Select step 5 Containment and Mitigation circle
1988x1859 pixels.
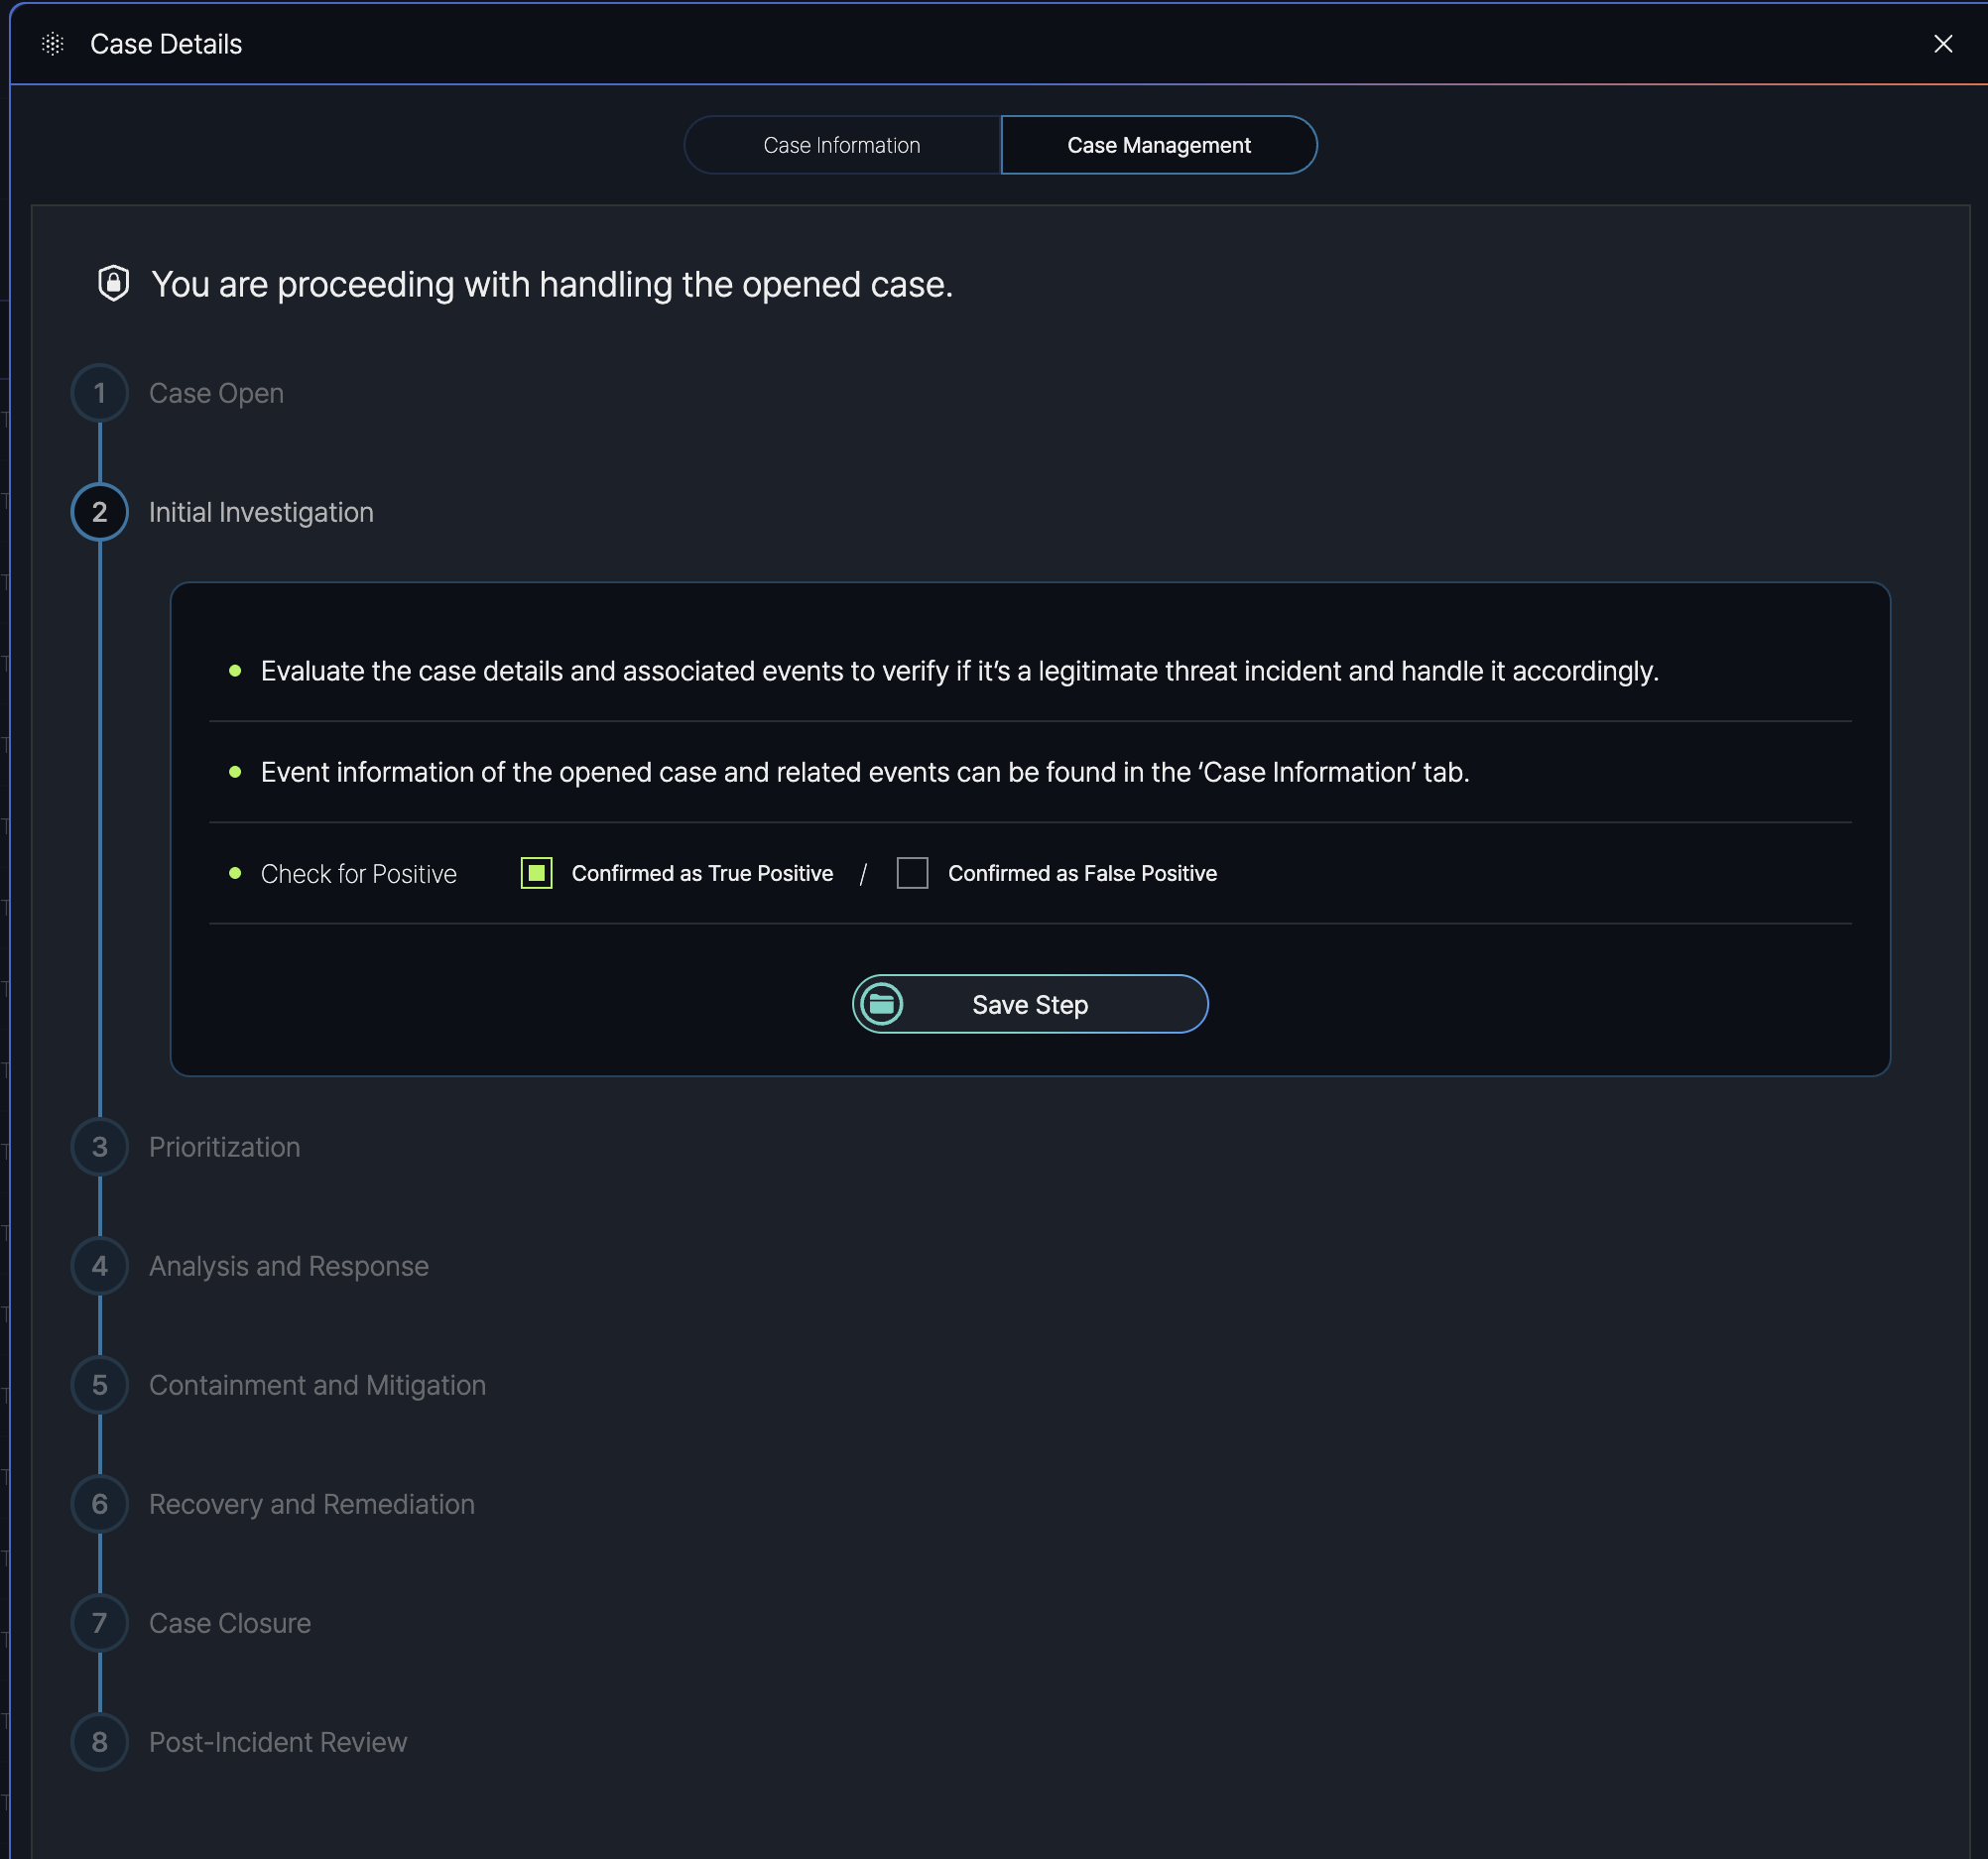(100, 1385)
